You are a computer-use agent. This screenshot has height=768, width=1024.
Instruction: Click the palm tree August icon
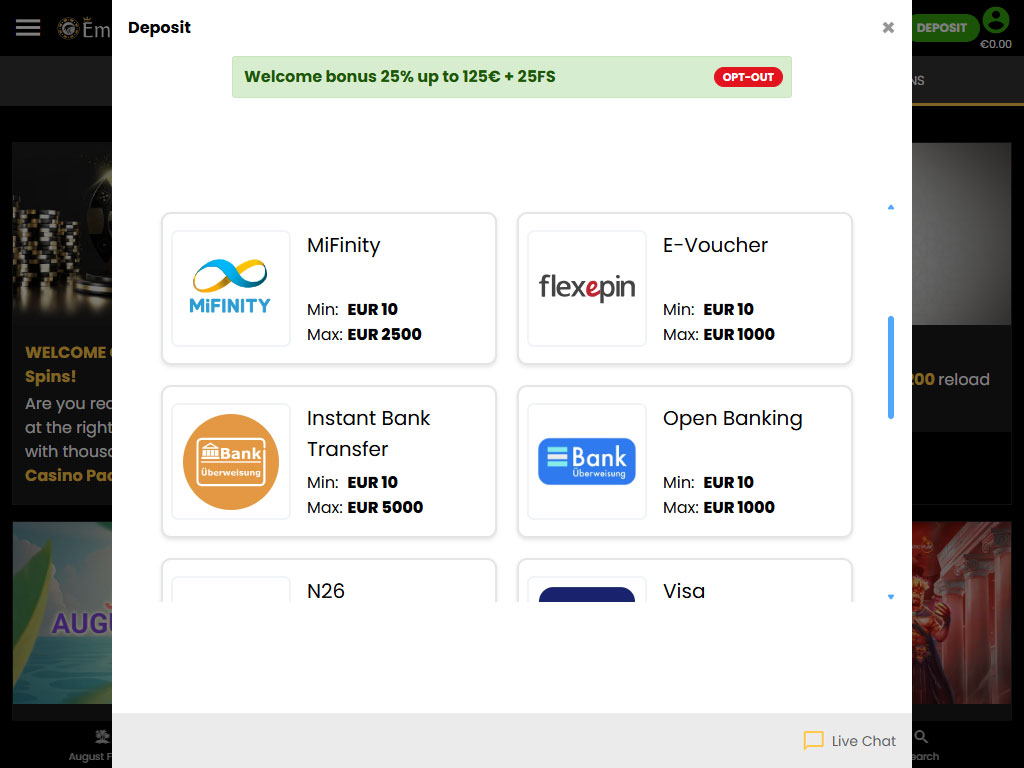click(103, 737)
